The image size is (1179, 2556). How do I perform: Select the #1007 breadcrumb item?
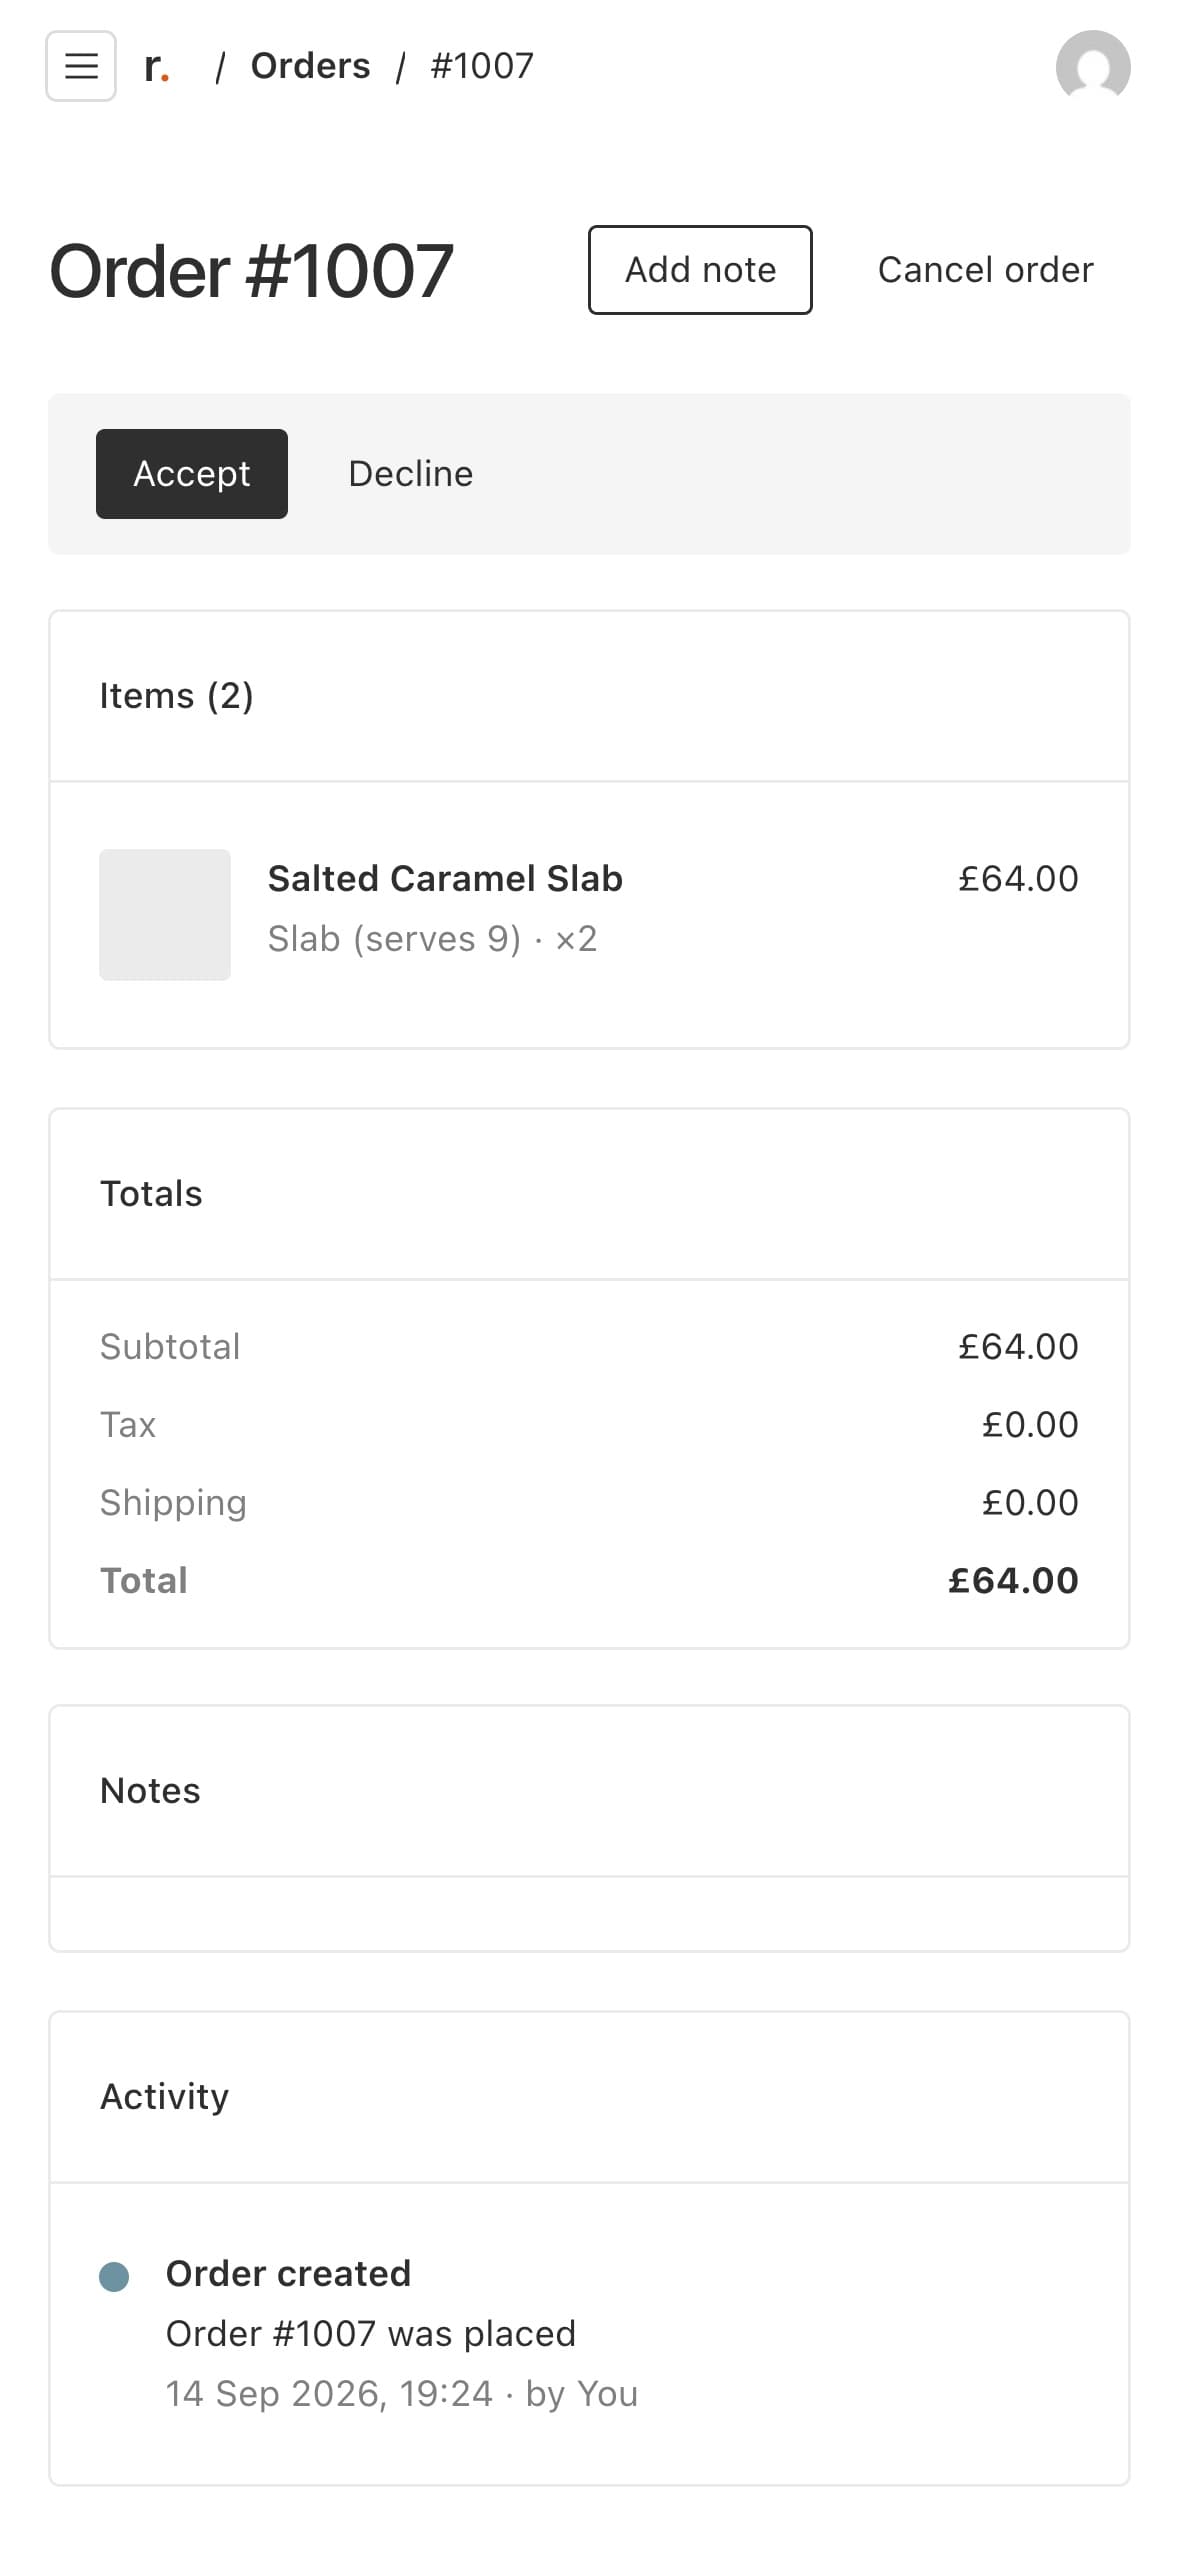click(x=482, y=66)
